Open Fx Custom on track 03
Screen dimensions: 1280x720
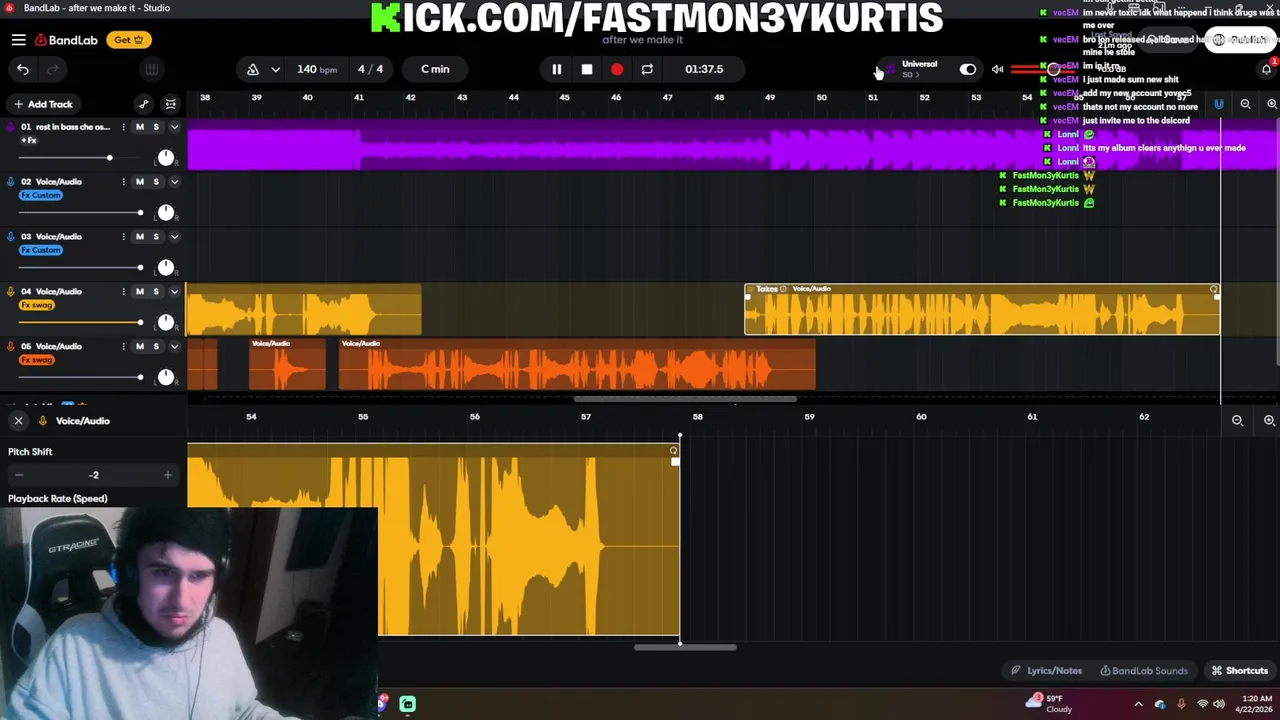41,250
